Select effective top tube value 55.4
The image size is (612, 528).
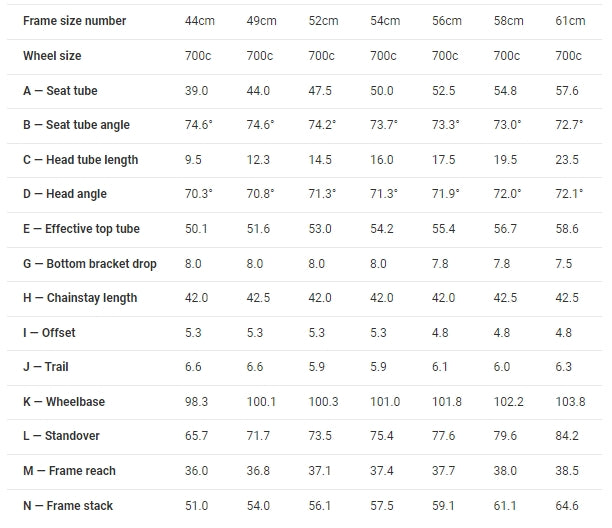(444, 229)
